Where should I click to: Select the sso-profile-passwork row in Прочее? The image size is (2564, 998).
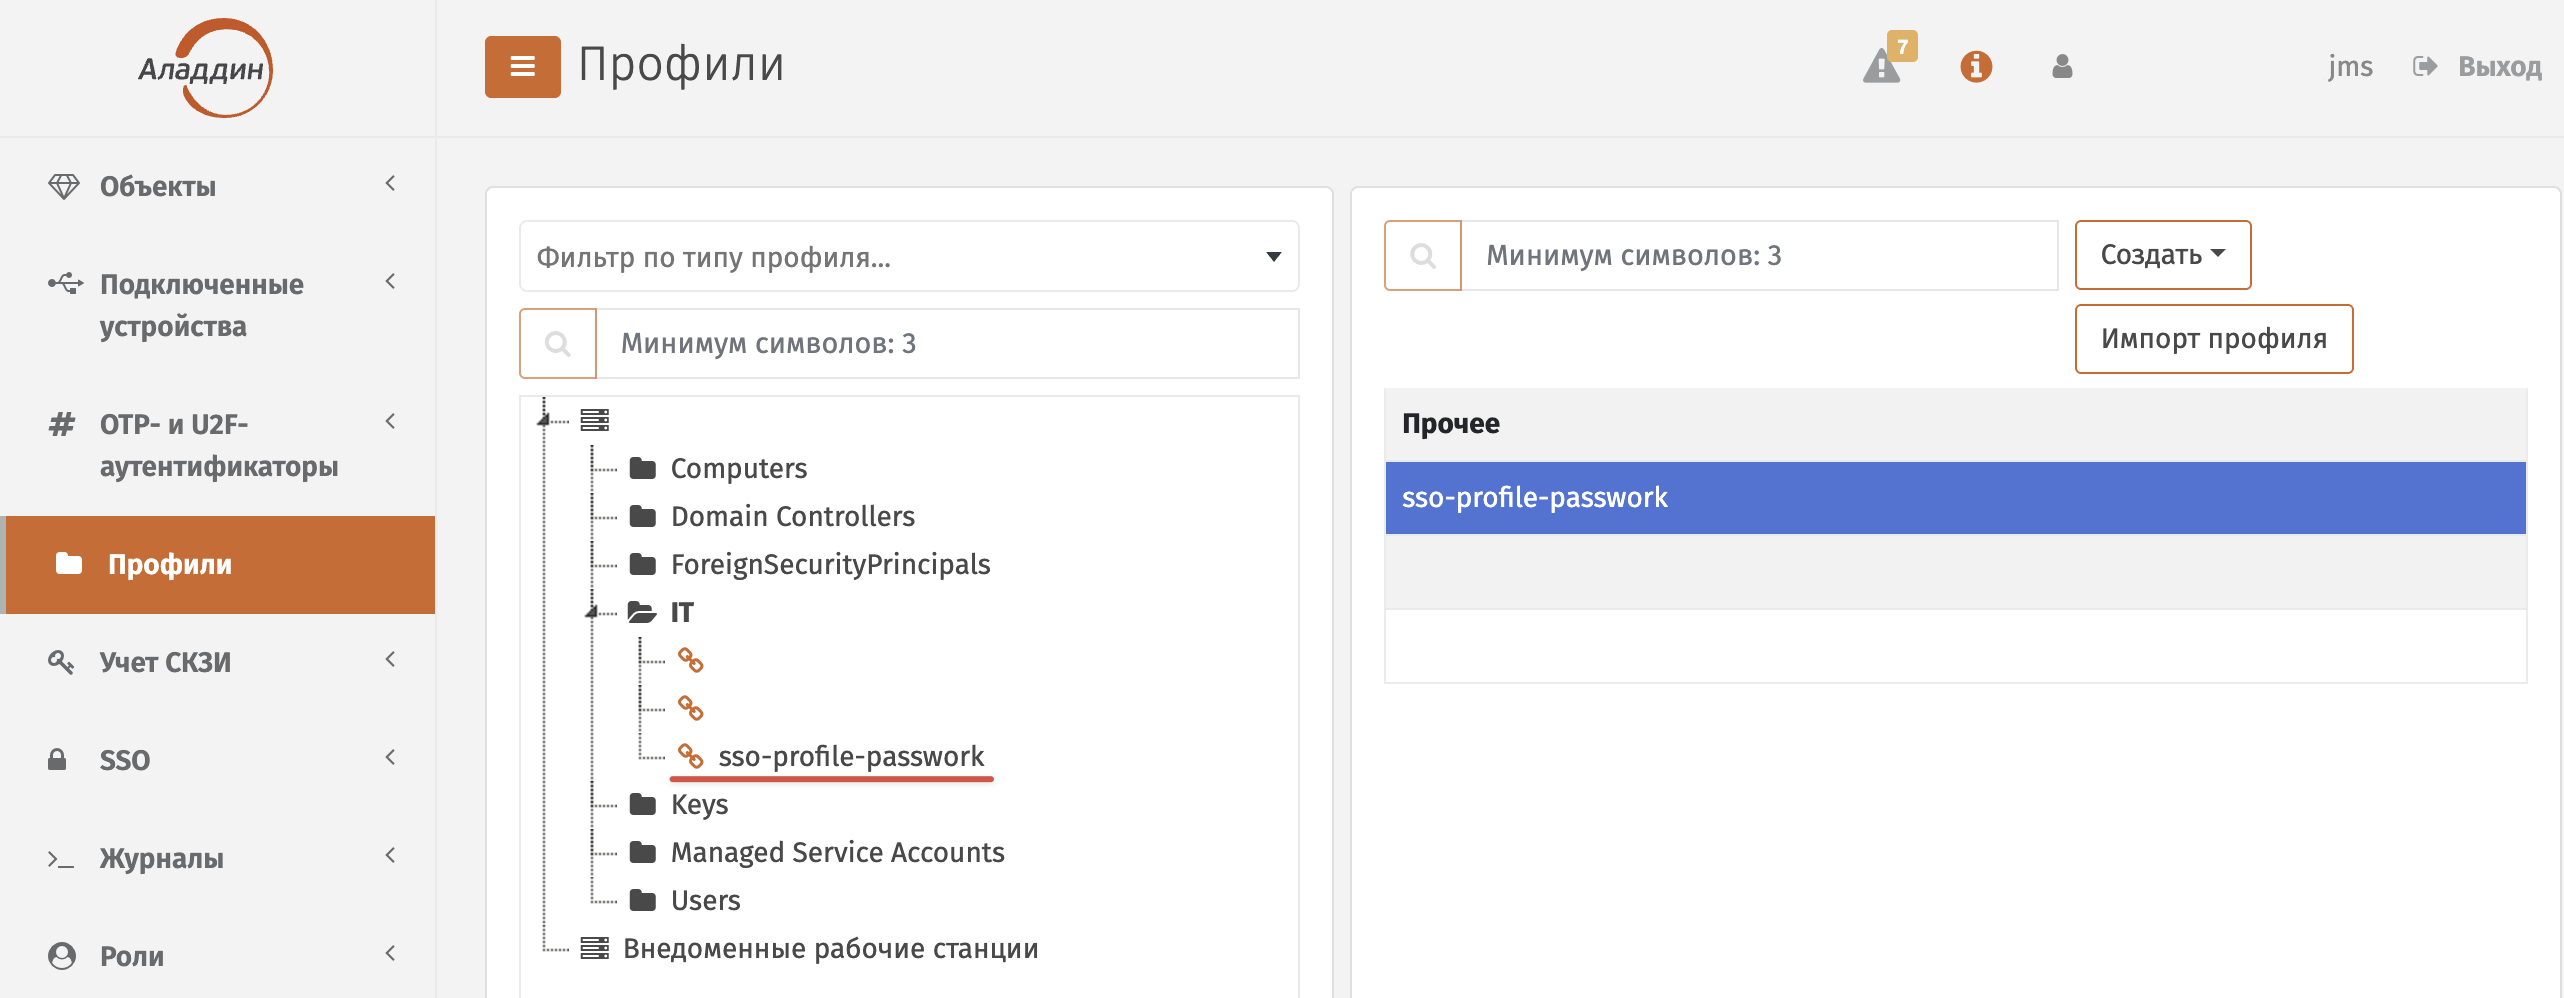coord(1955,498)
